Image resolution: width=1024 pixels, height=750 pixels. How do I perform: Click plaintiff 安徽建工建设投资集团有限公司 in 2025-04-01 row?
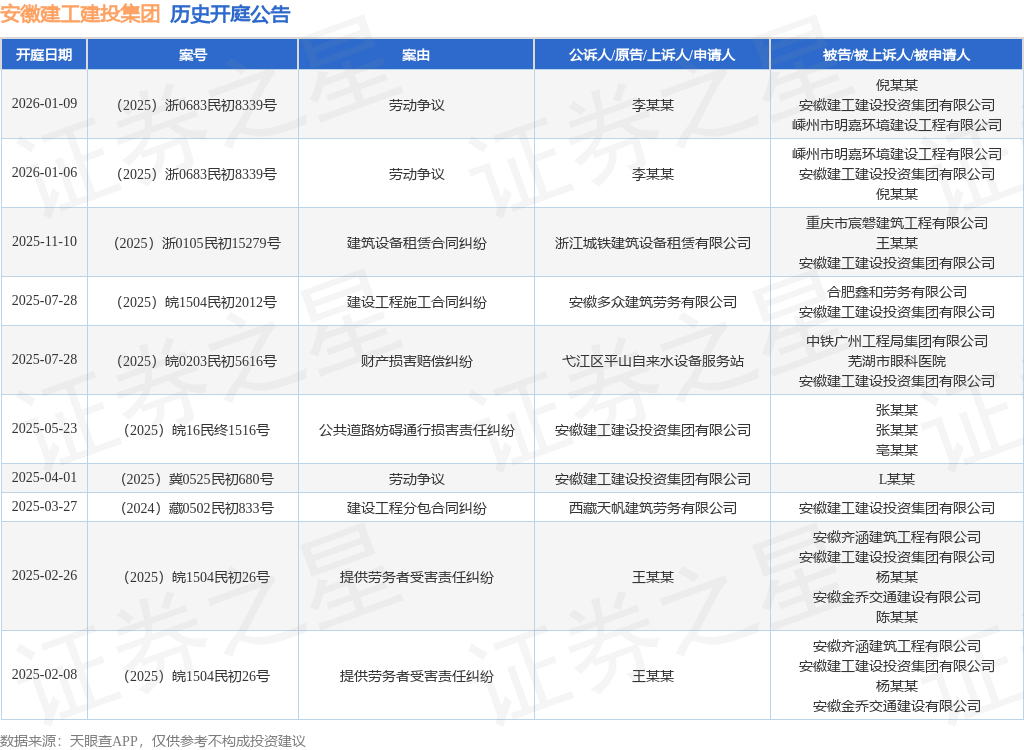click(652, 479)
